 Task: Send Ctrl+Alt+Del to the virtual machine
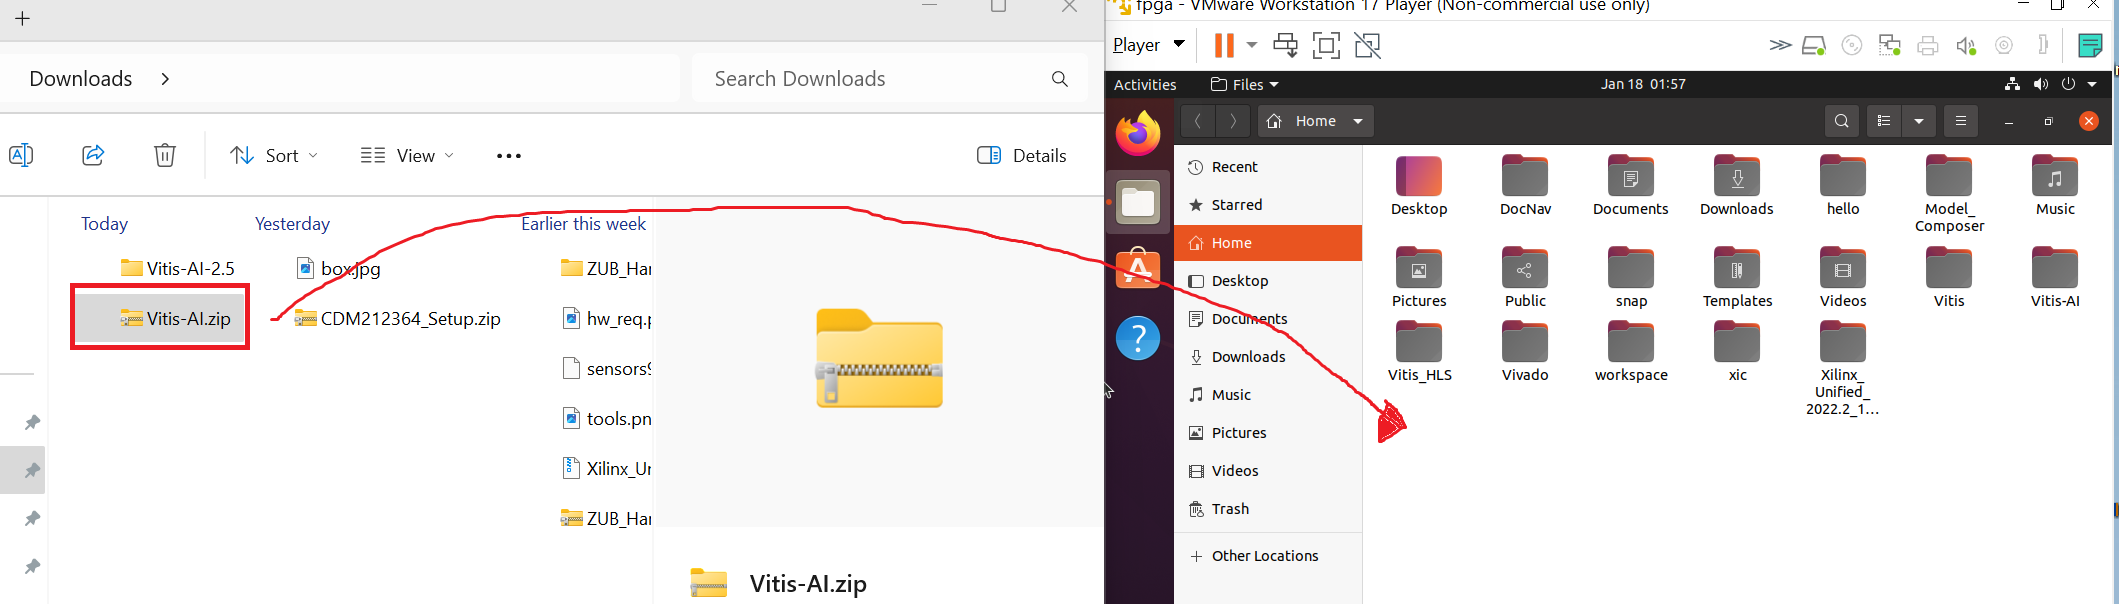[1285, 45]
